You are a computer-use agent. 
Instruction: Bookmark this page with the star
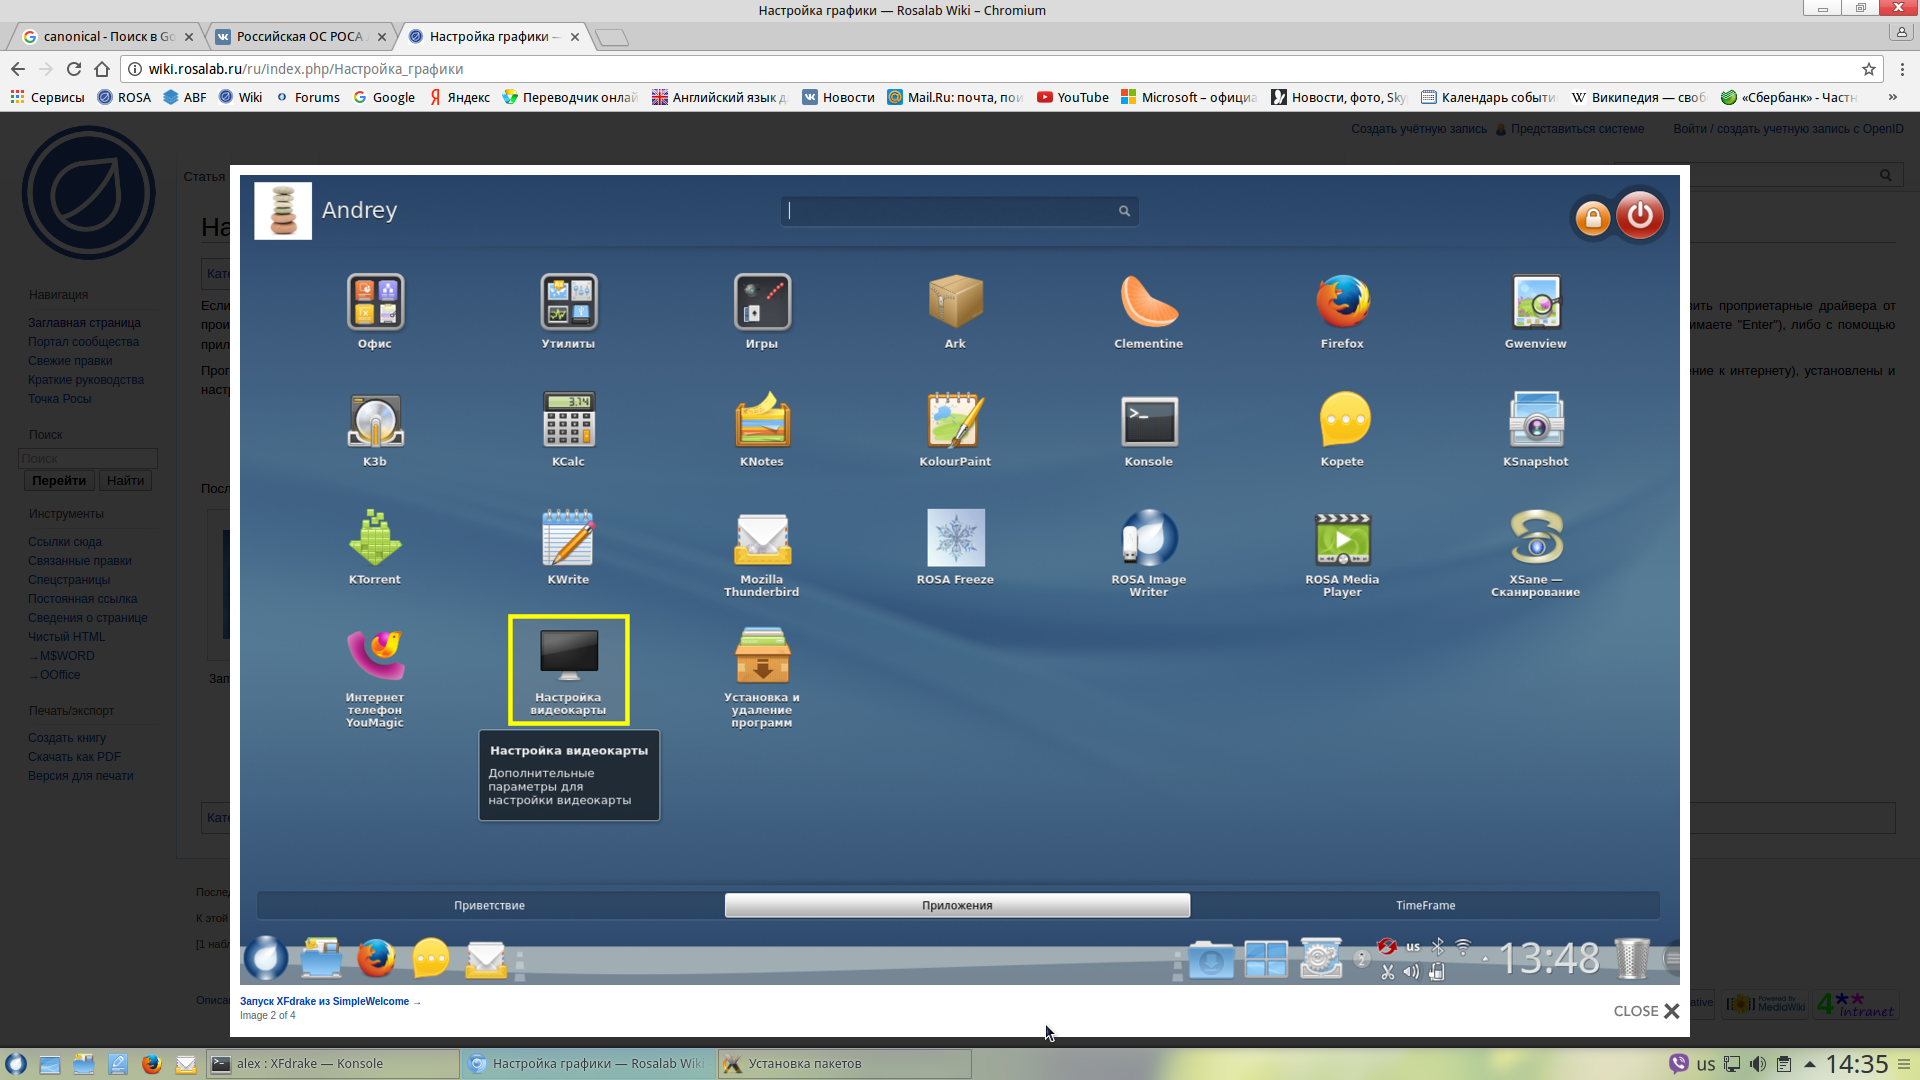(1868, 69)
